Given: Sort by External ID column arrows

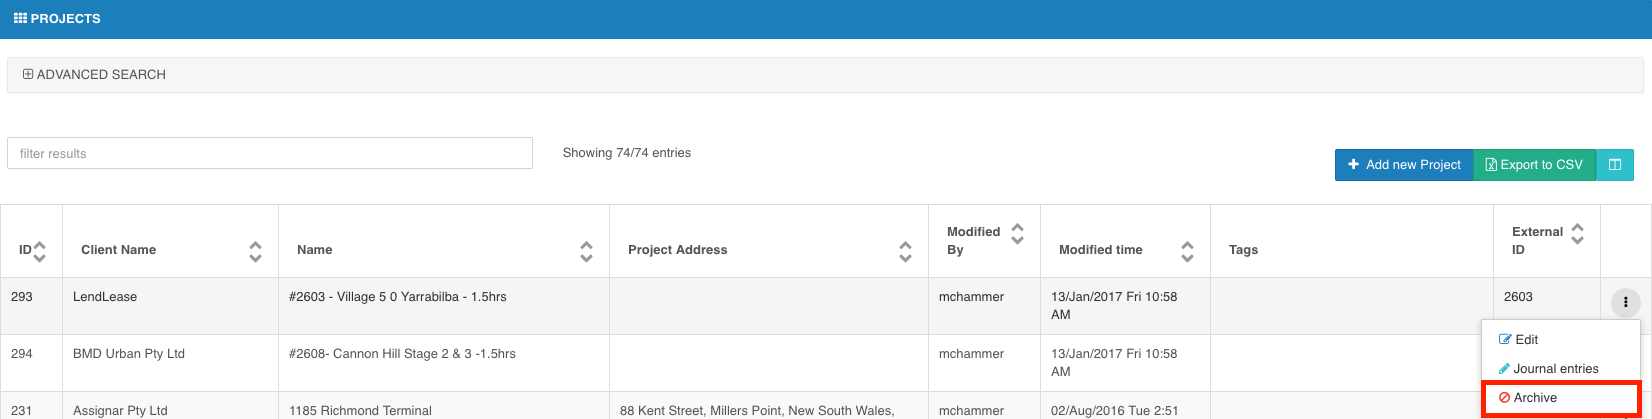Looking at the screenshot, I should click(1578, 234).
